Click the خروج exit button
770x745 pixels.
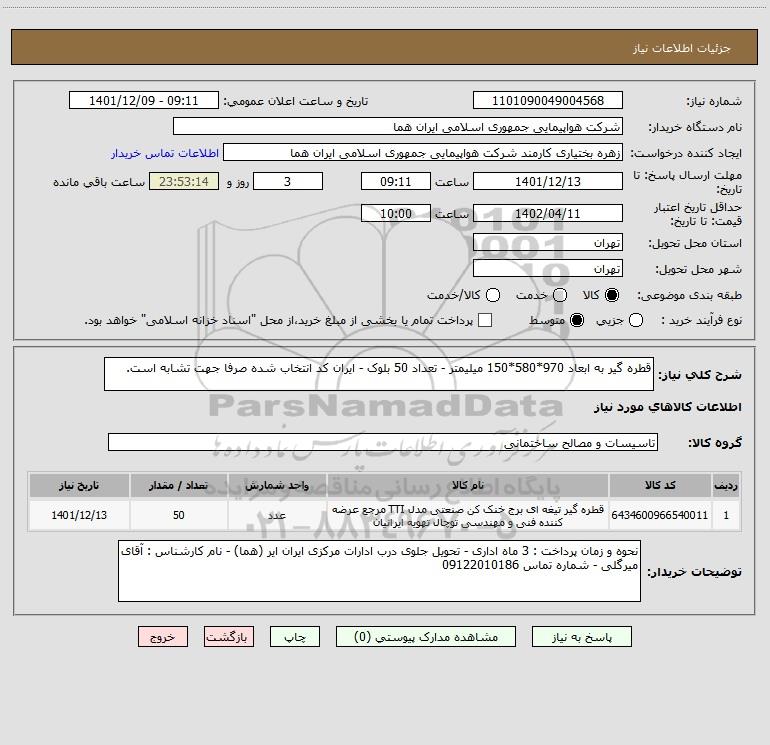click(163, 636)
